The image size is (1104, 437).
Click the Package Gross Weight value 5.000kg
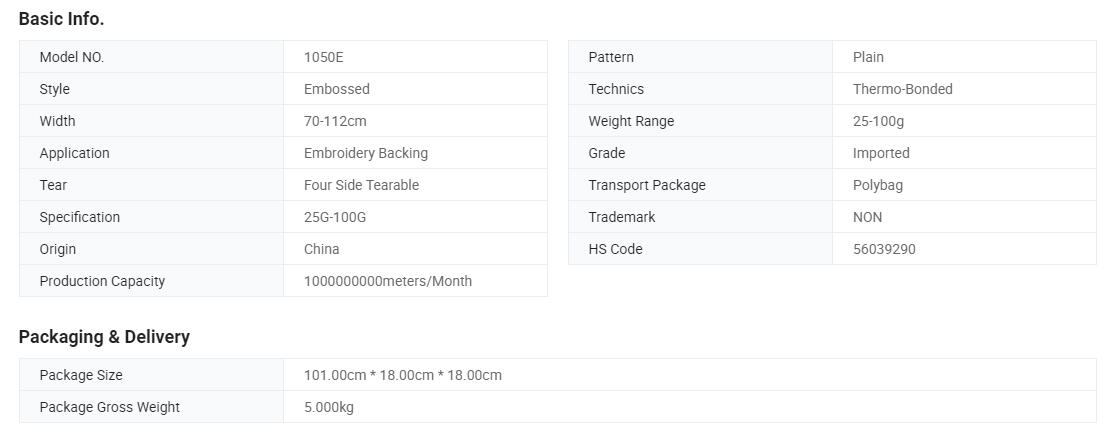pyautogui.click(x=329, y=407)
